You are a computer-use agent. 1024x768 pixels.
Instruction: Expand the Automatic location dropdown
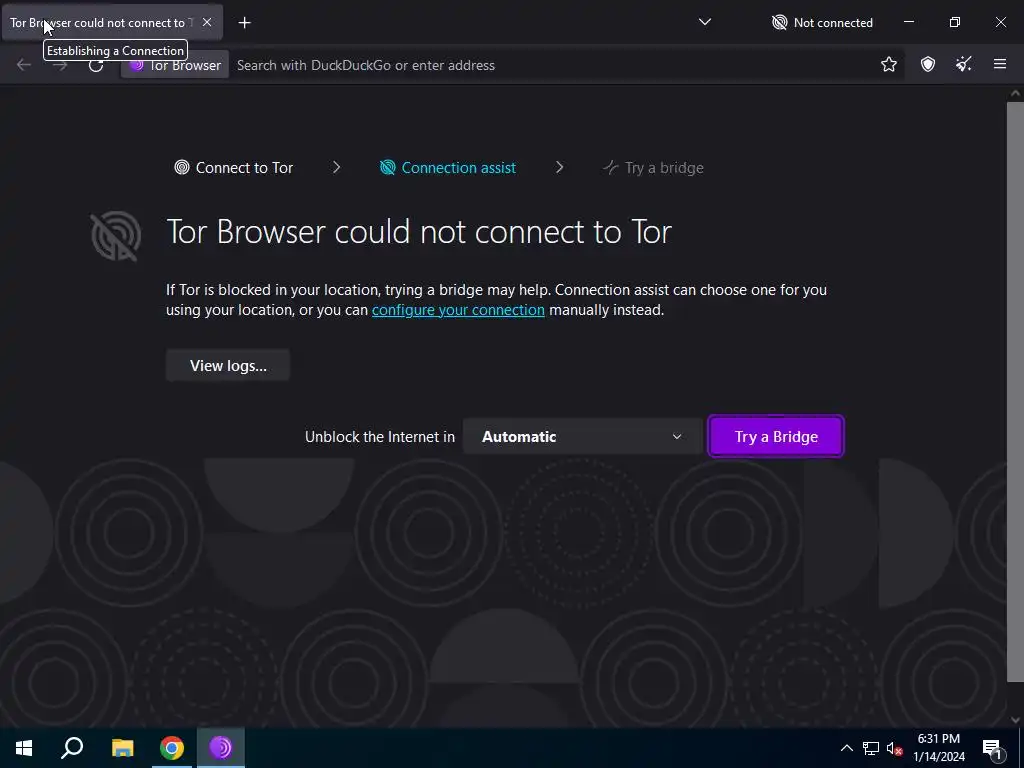(582, 436)
